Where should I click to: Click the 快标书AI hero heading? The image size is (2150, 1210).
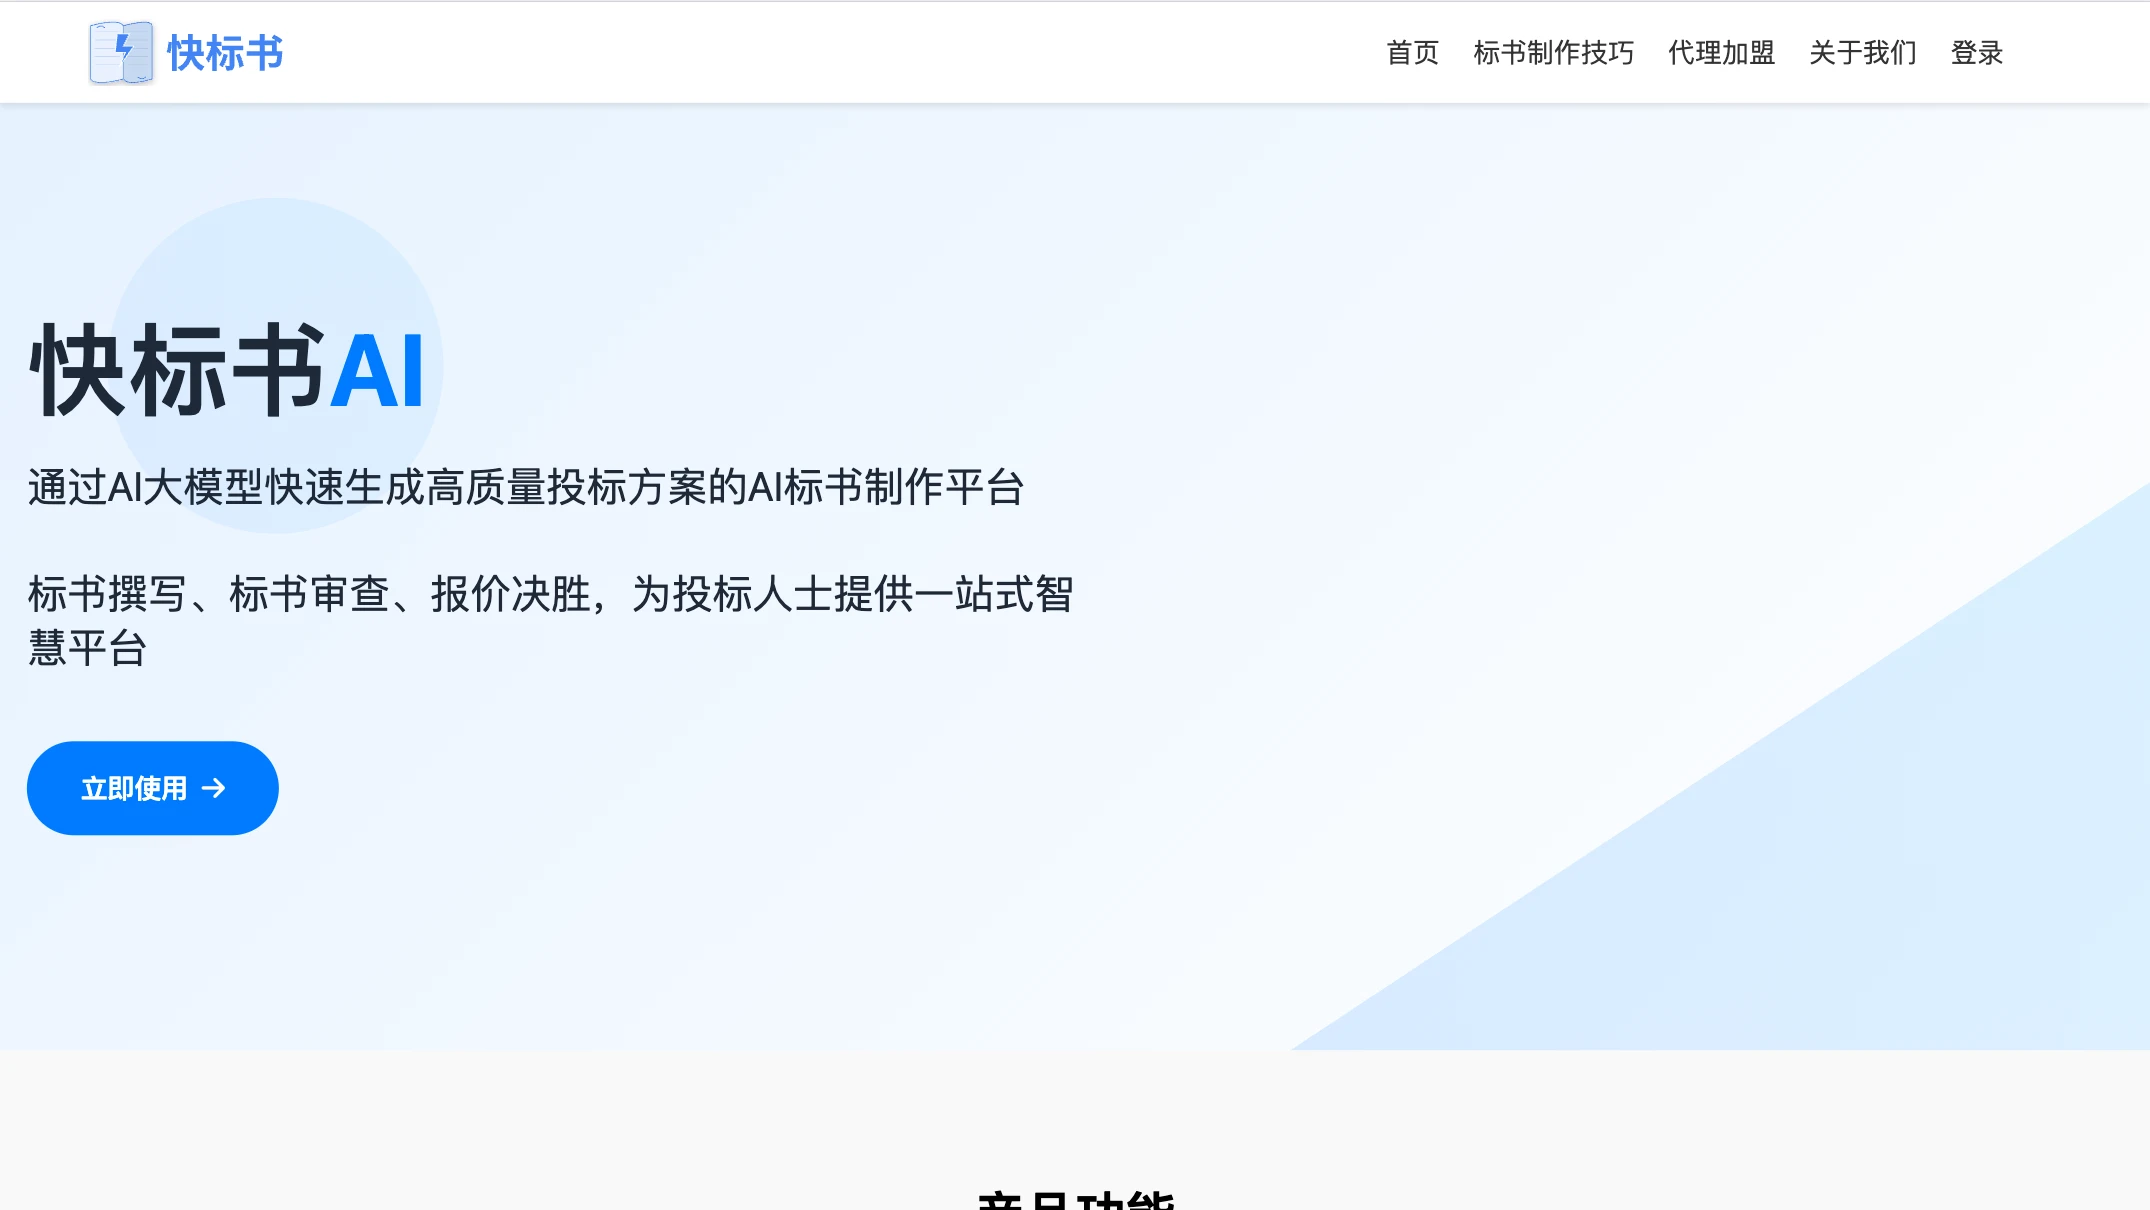tap(227, 370)
